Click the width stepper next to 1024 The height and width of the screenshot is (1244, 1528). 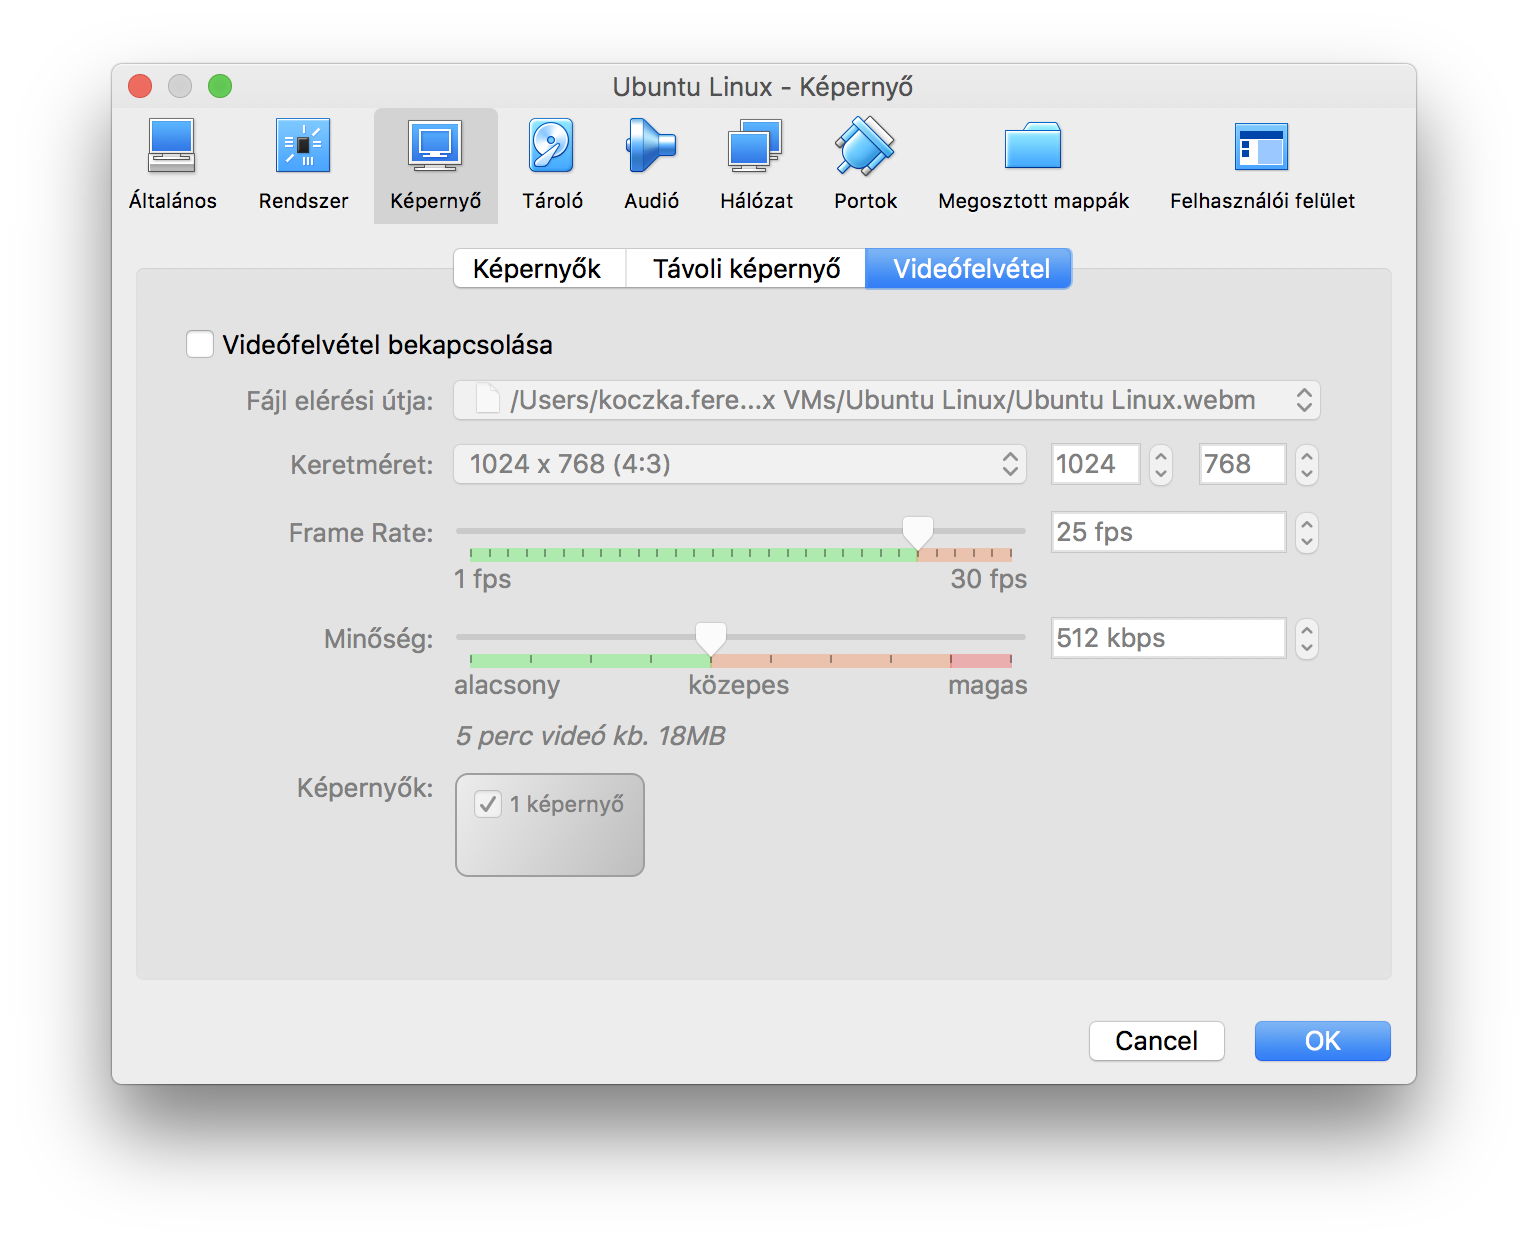point(1161,464)
